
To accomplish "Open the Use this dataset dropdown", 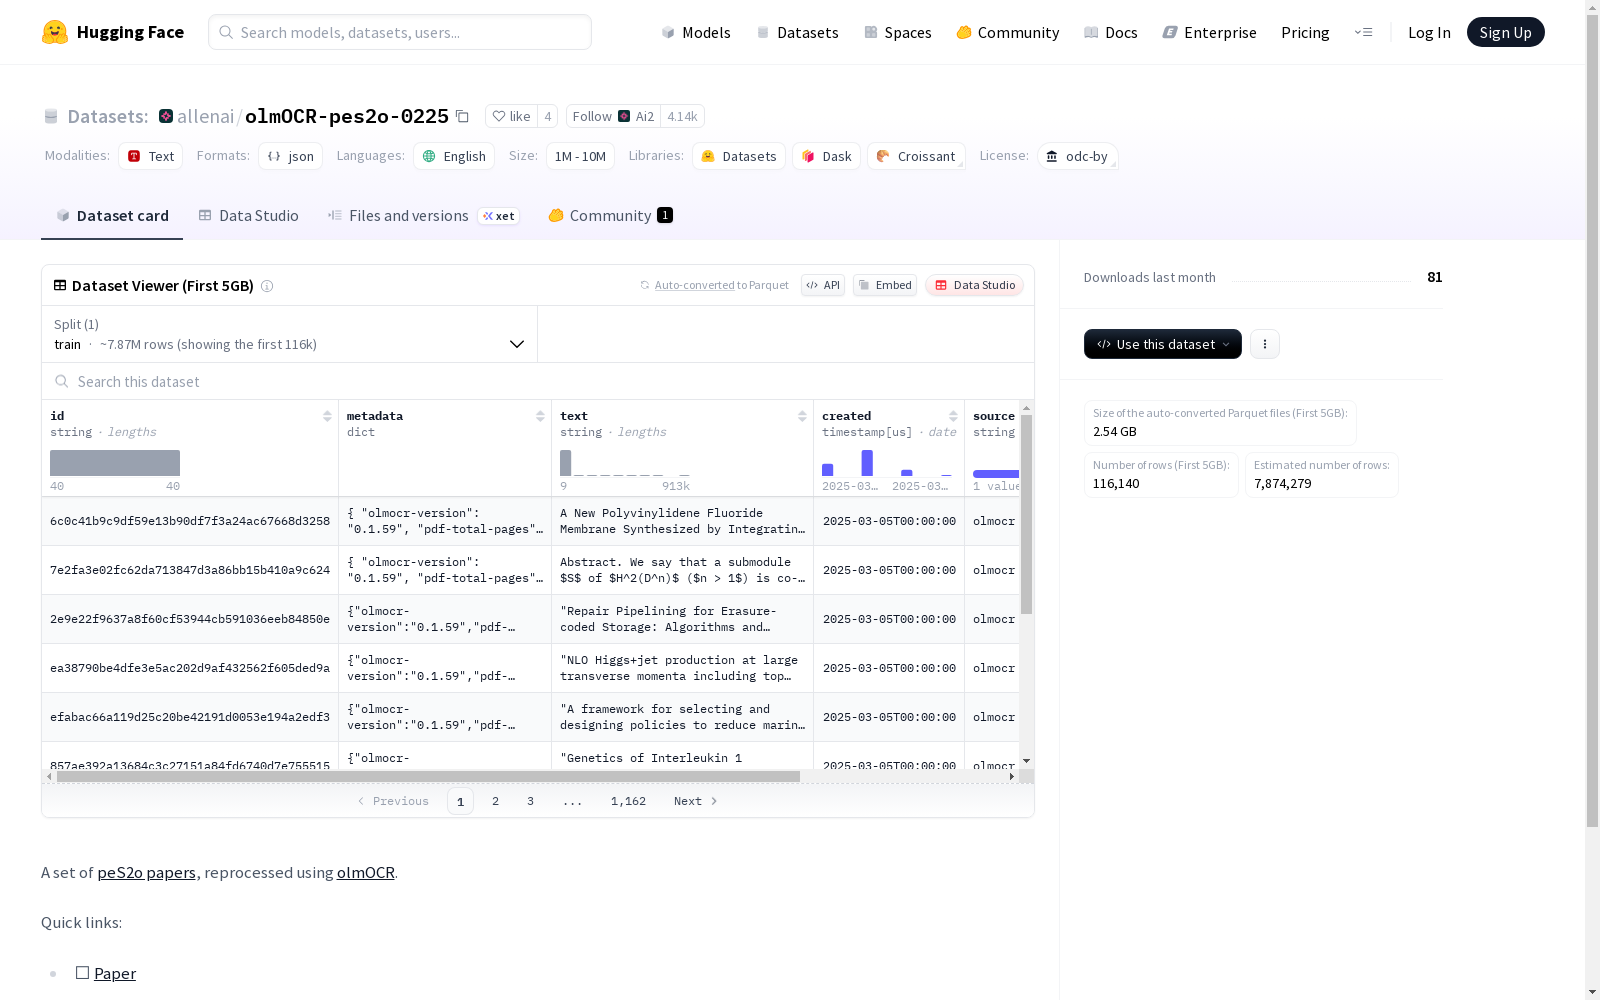I will point(1163,344).
